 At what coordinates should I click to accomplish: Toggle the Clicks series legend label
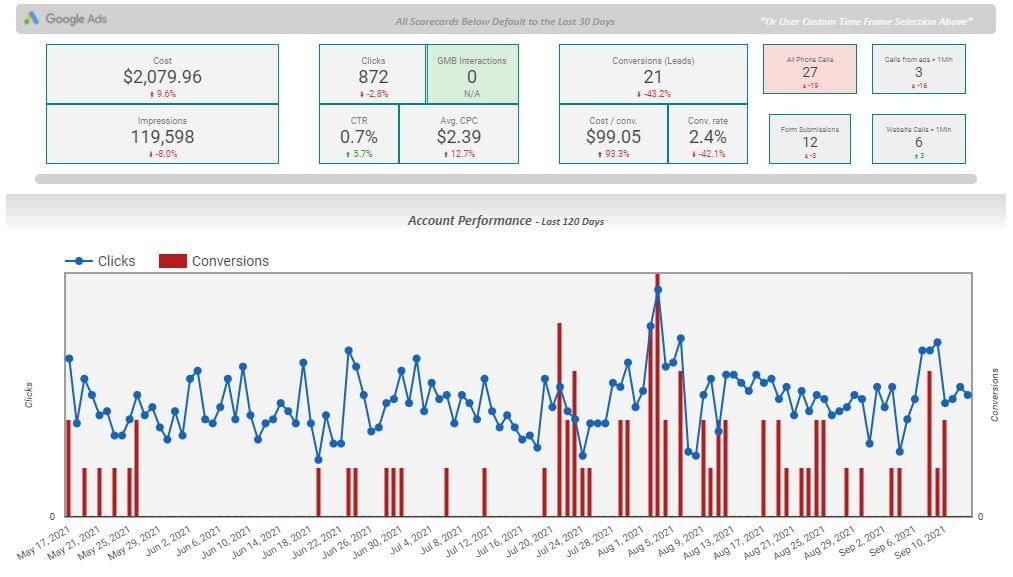117,261
